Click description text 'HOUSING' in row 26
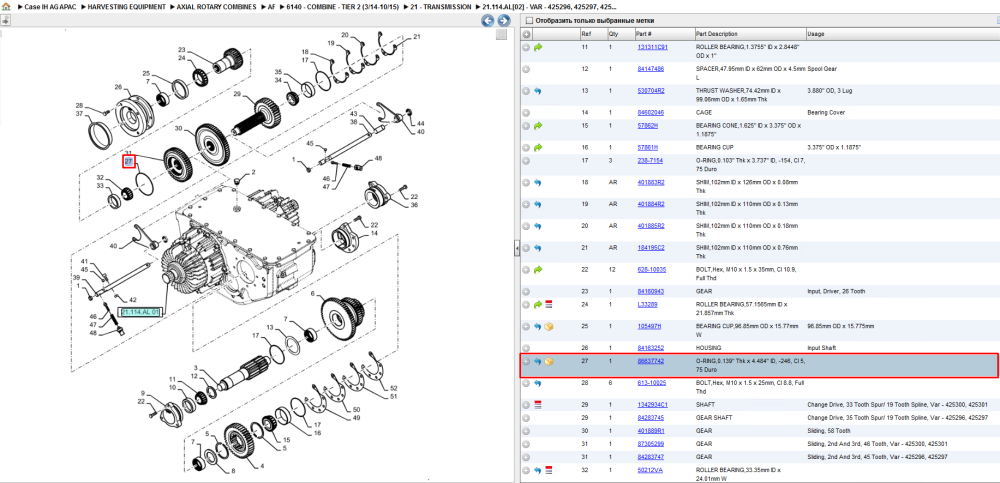 (x=707, y=348)
